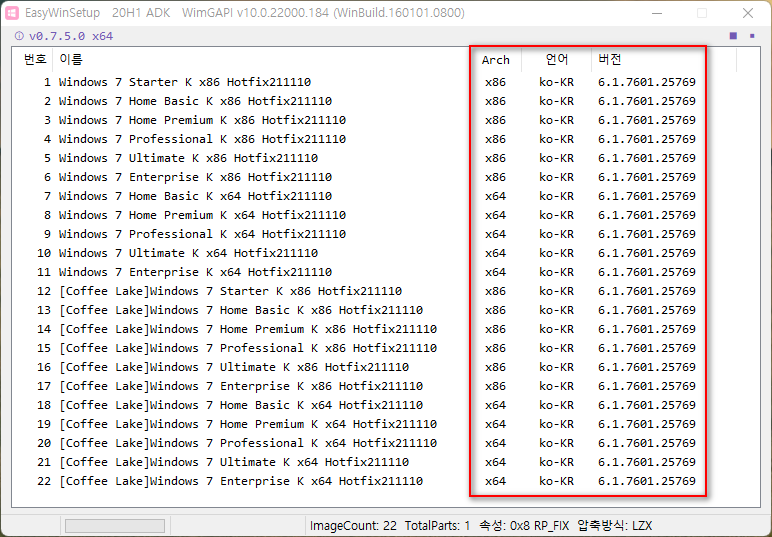Click the x86 Arch cell of row 12
The width and height of the screenshot is (772, 537).
click(x=495, y=291)
